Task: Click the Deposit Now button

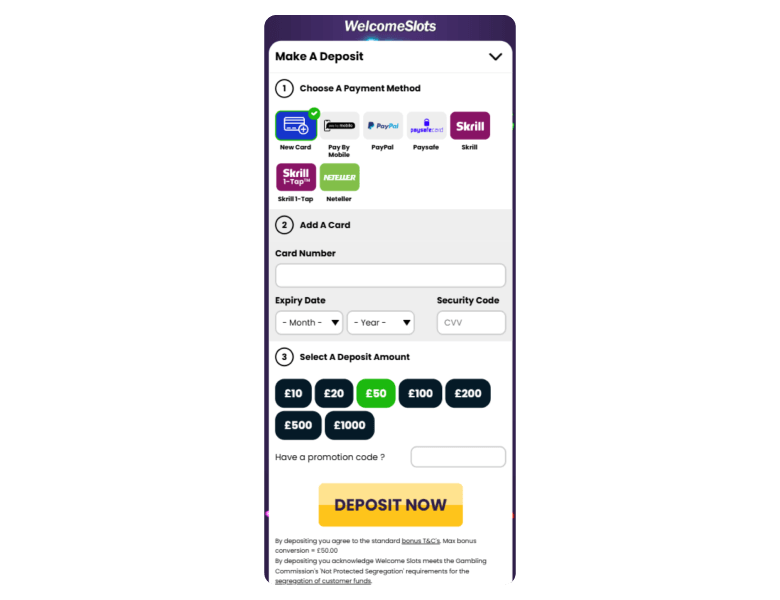Action: (390, 504)
